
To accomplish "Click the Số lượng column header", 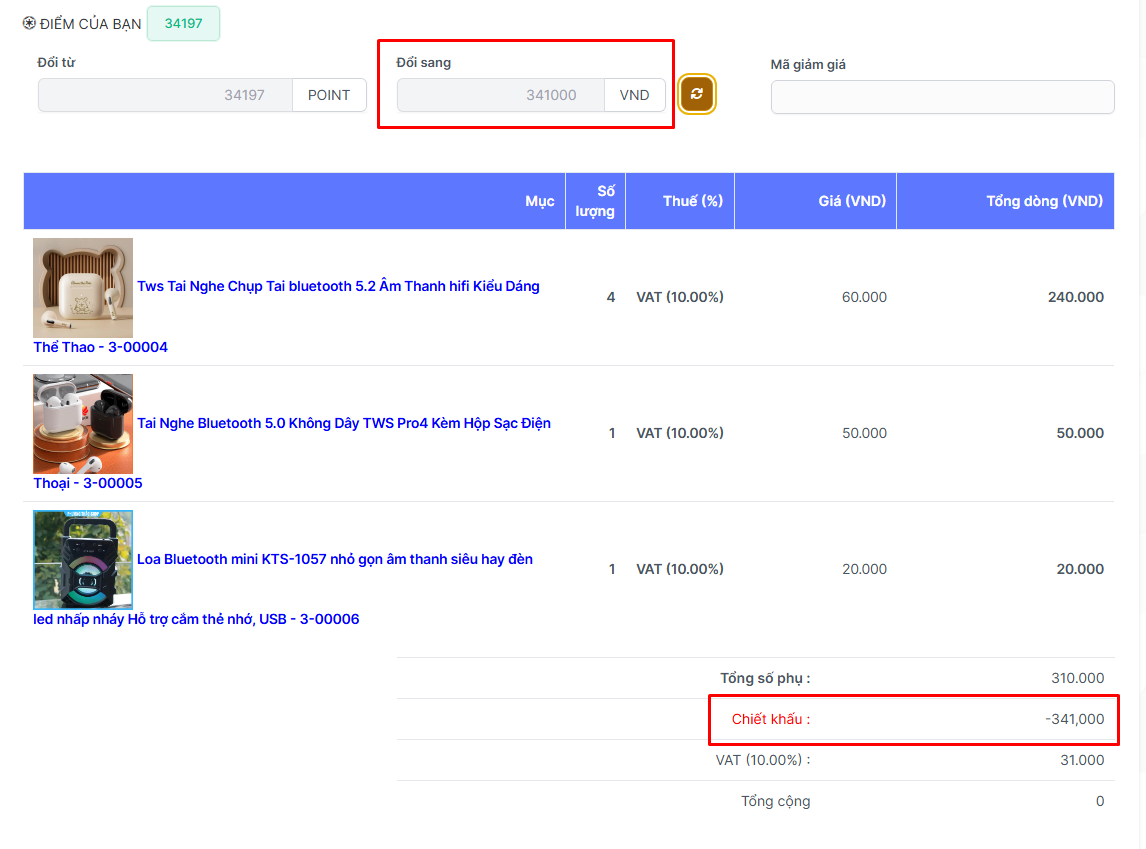I will point(595,201).
